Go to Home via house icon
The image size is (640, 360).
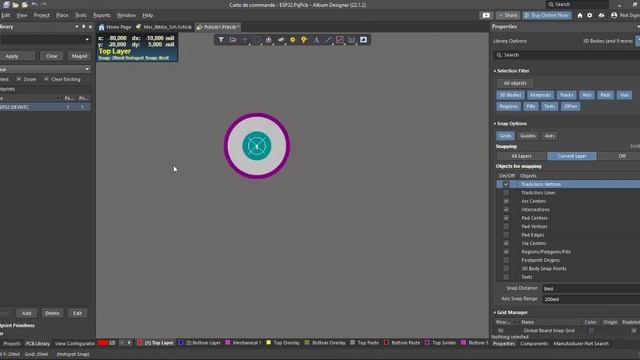click(580, 15)
